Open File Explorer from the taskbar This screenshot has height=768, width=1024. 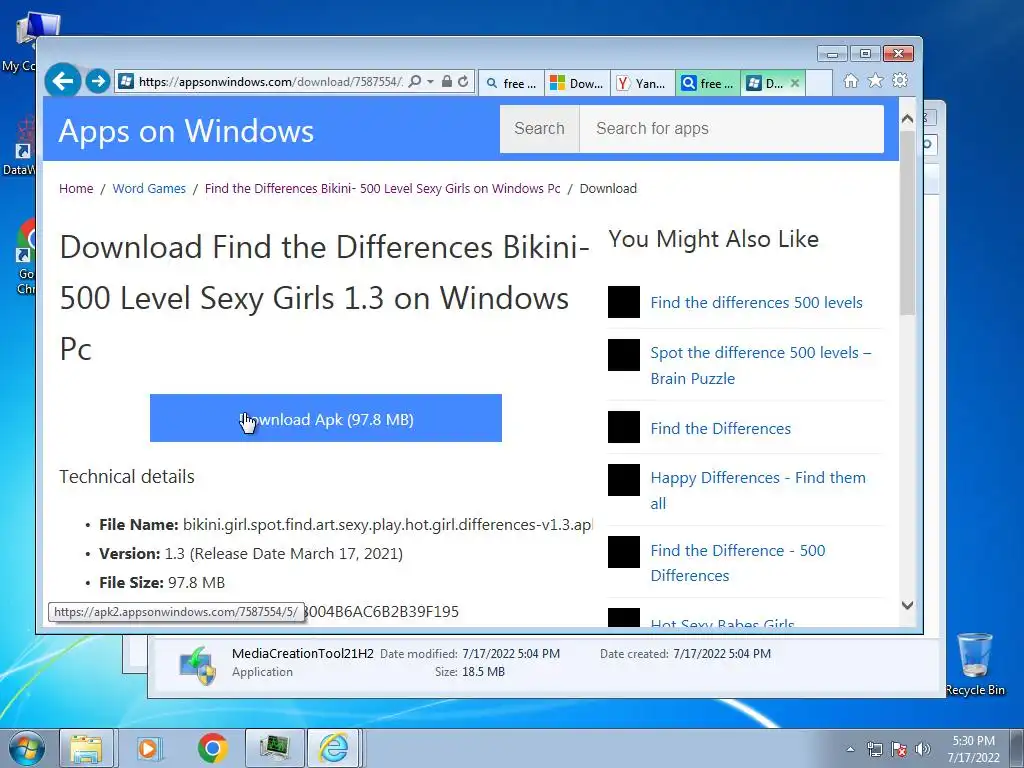86,748
